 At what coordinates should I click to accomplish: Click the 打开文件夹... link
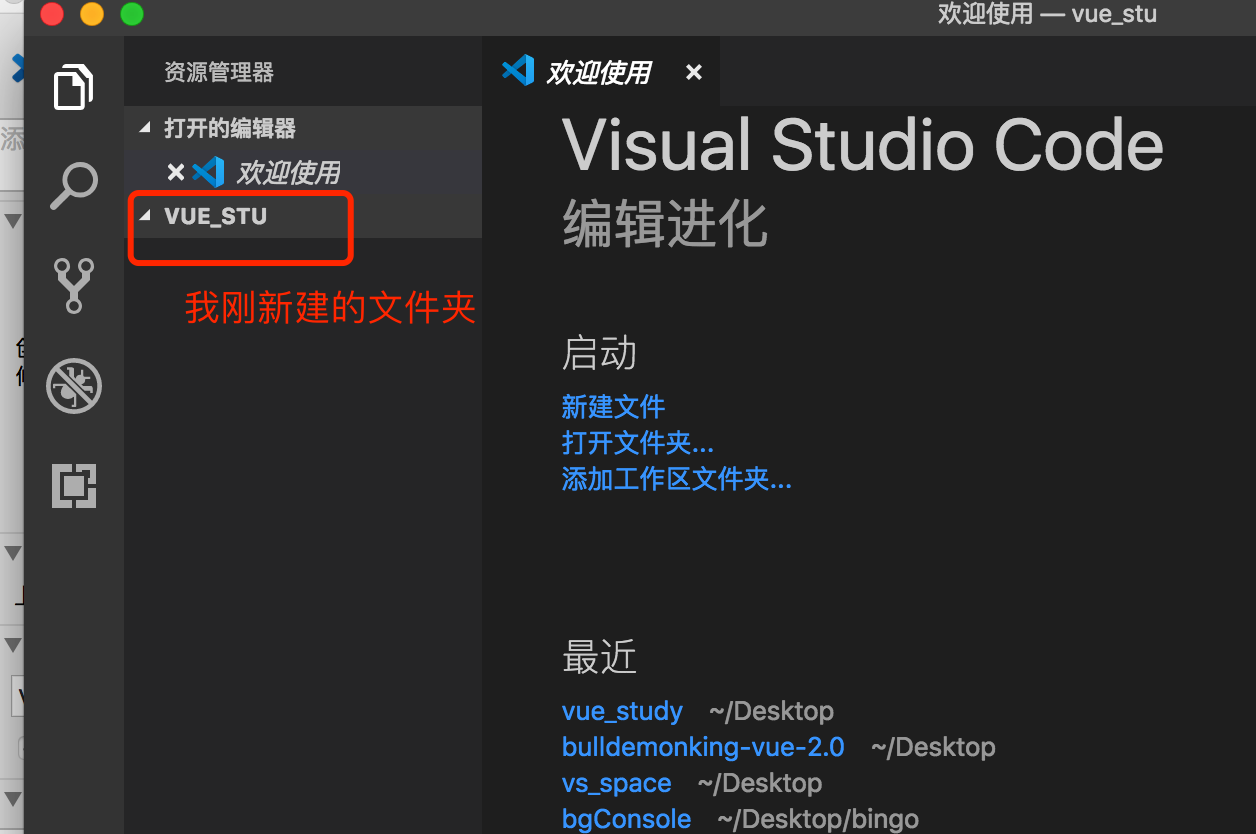638,443
